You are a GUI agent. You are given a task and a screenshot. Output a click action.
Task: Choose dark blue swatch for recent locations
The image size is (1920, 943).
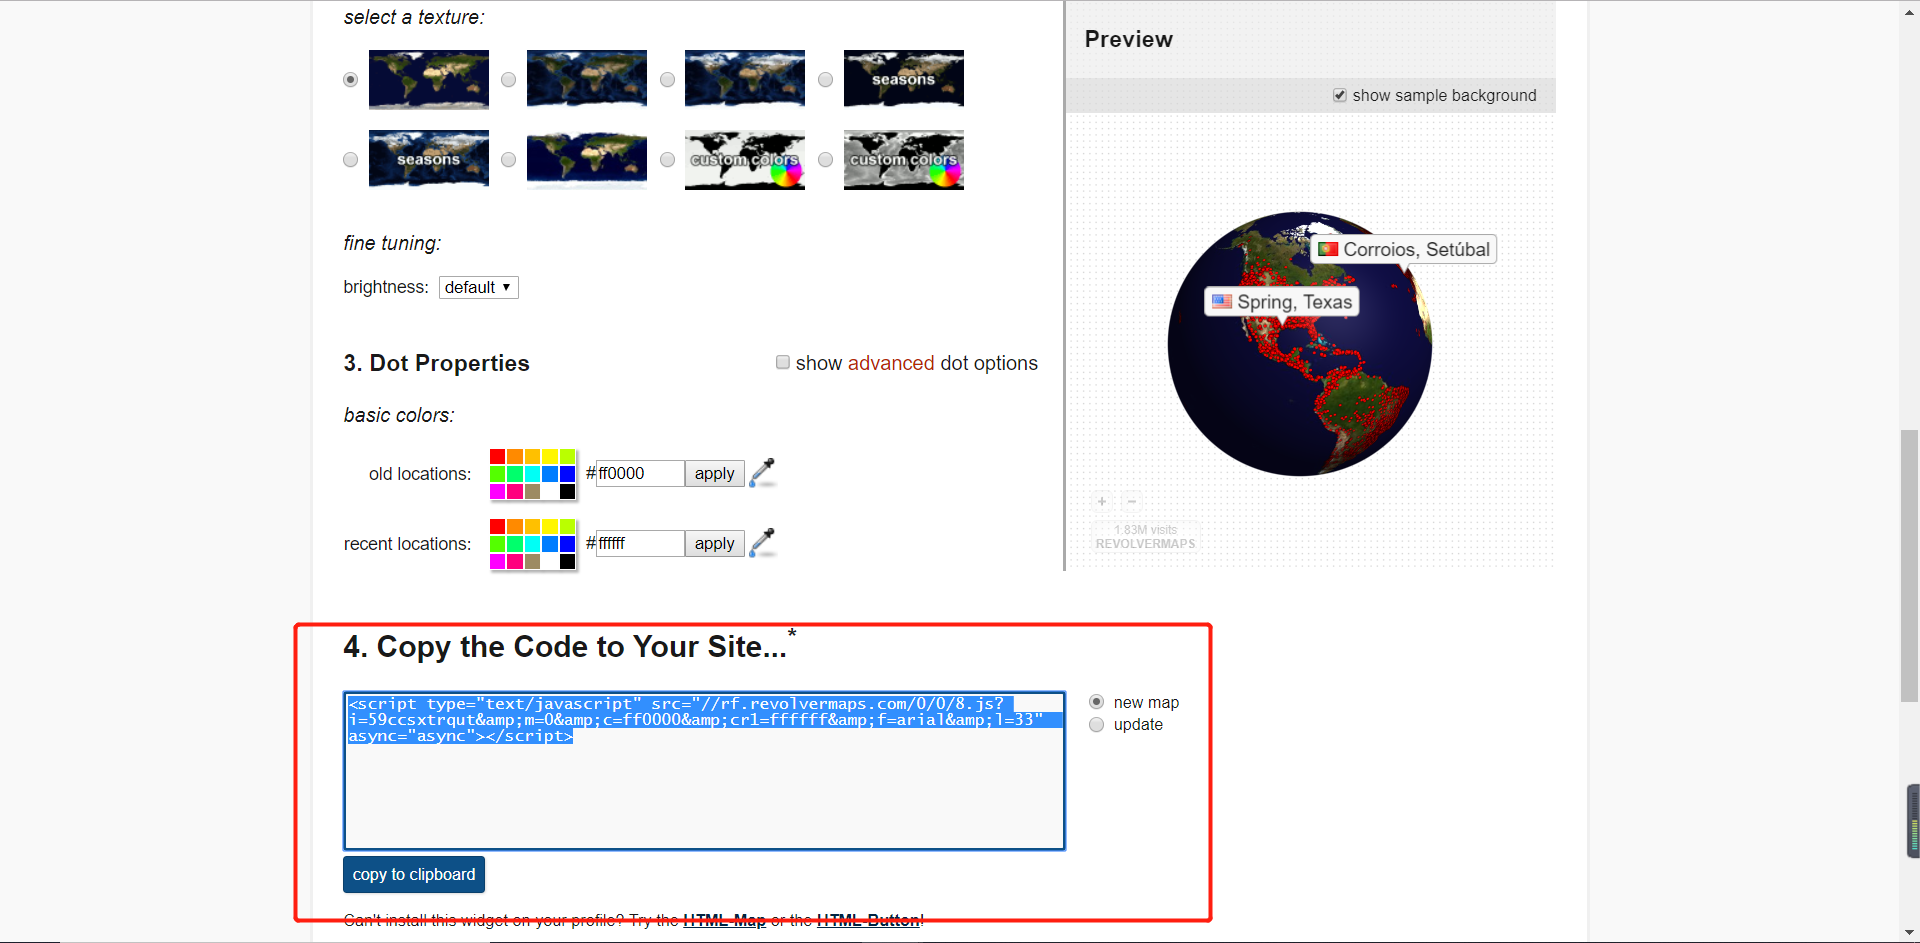pyautogui.click(x=567, y=544)
